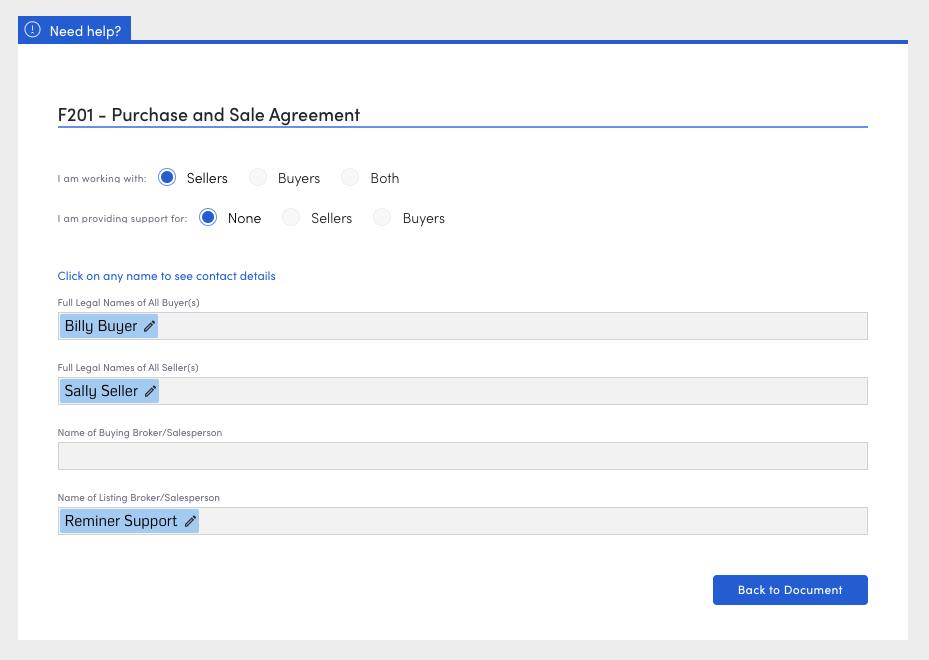Open Reminer Support contact details

click(x=121, y=521)
